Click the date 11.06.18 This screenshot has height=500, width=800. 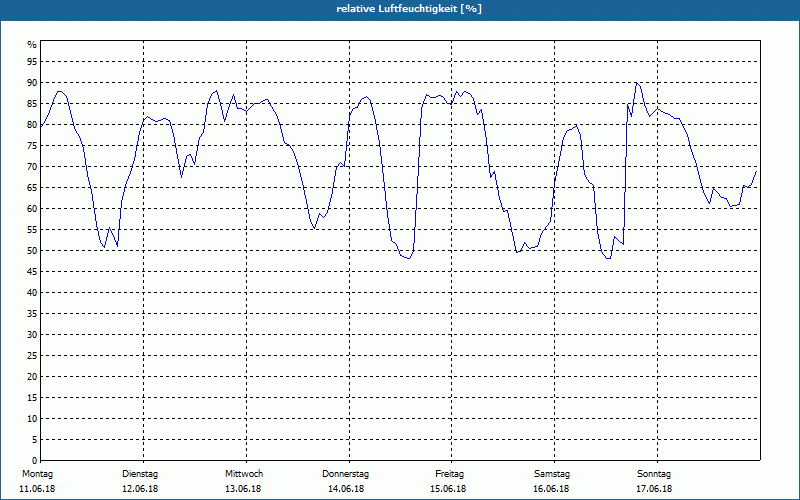[37, 489]
